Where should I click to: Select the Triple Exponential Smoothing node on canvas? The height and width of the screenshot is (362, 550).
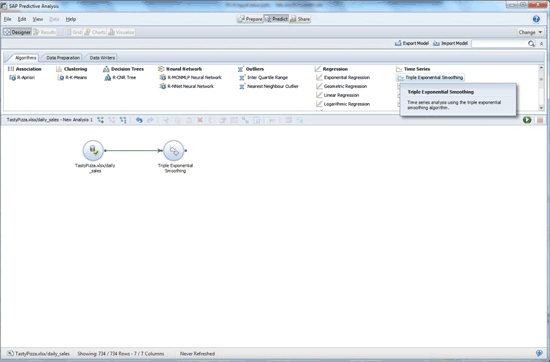[174, 150]
